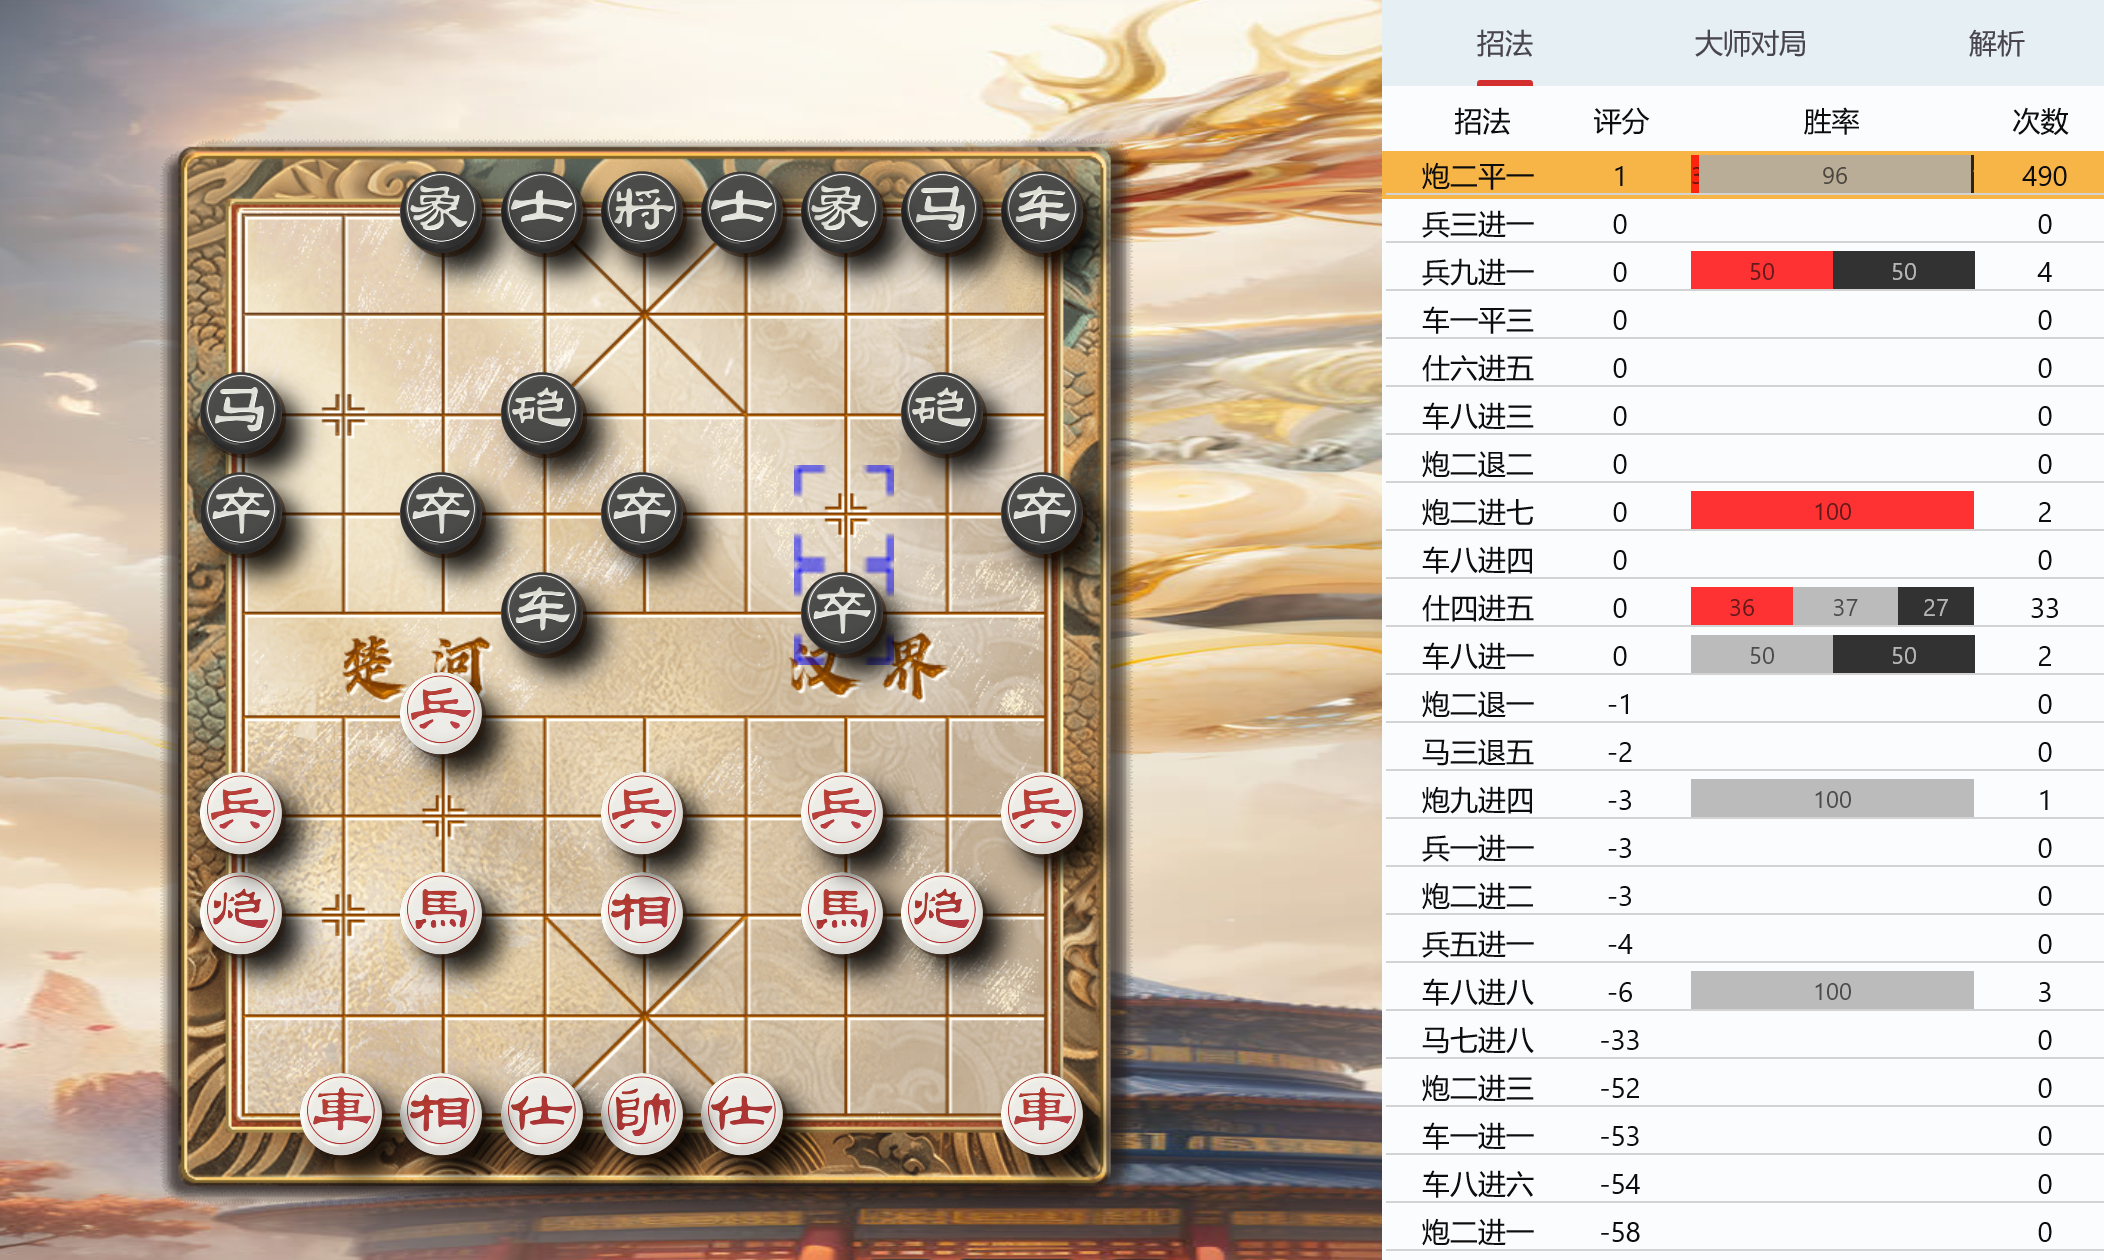
Task: Select the black 将 general piece
Action: (x=642, y=211)
